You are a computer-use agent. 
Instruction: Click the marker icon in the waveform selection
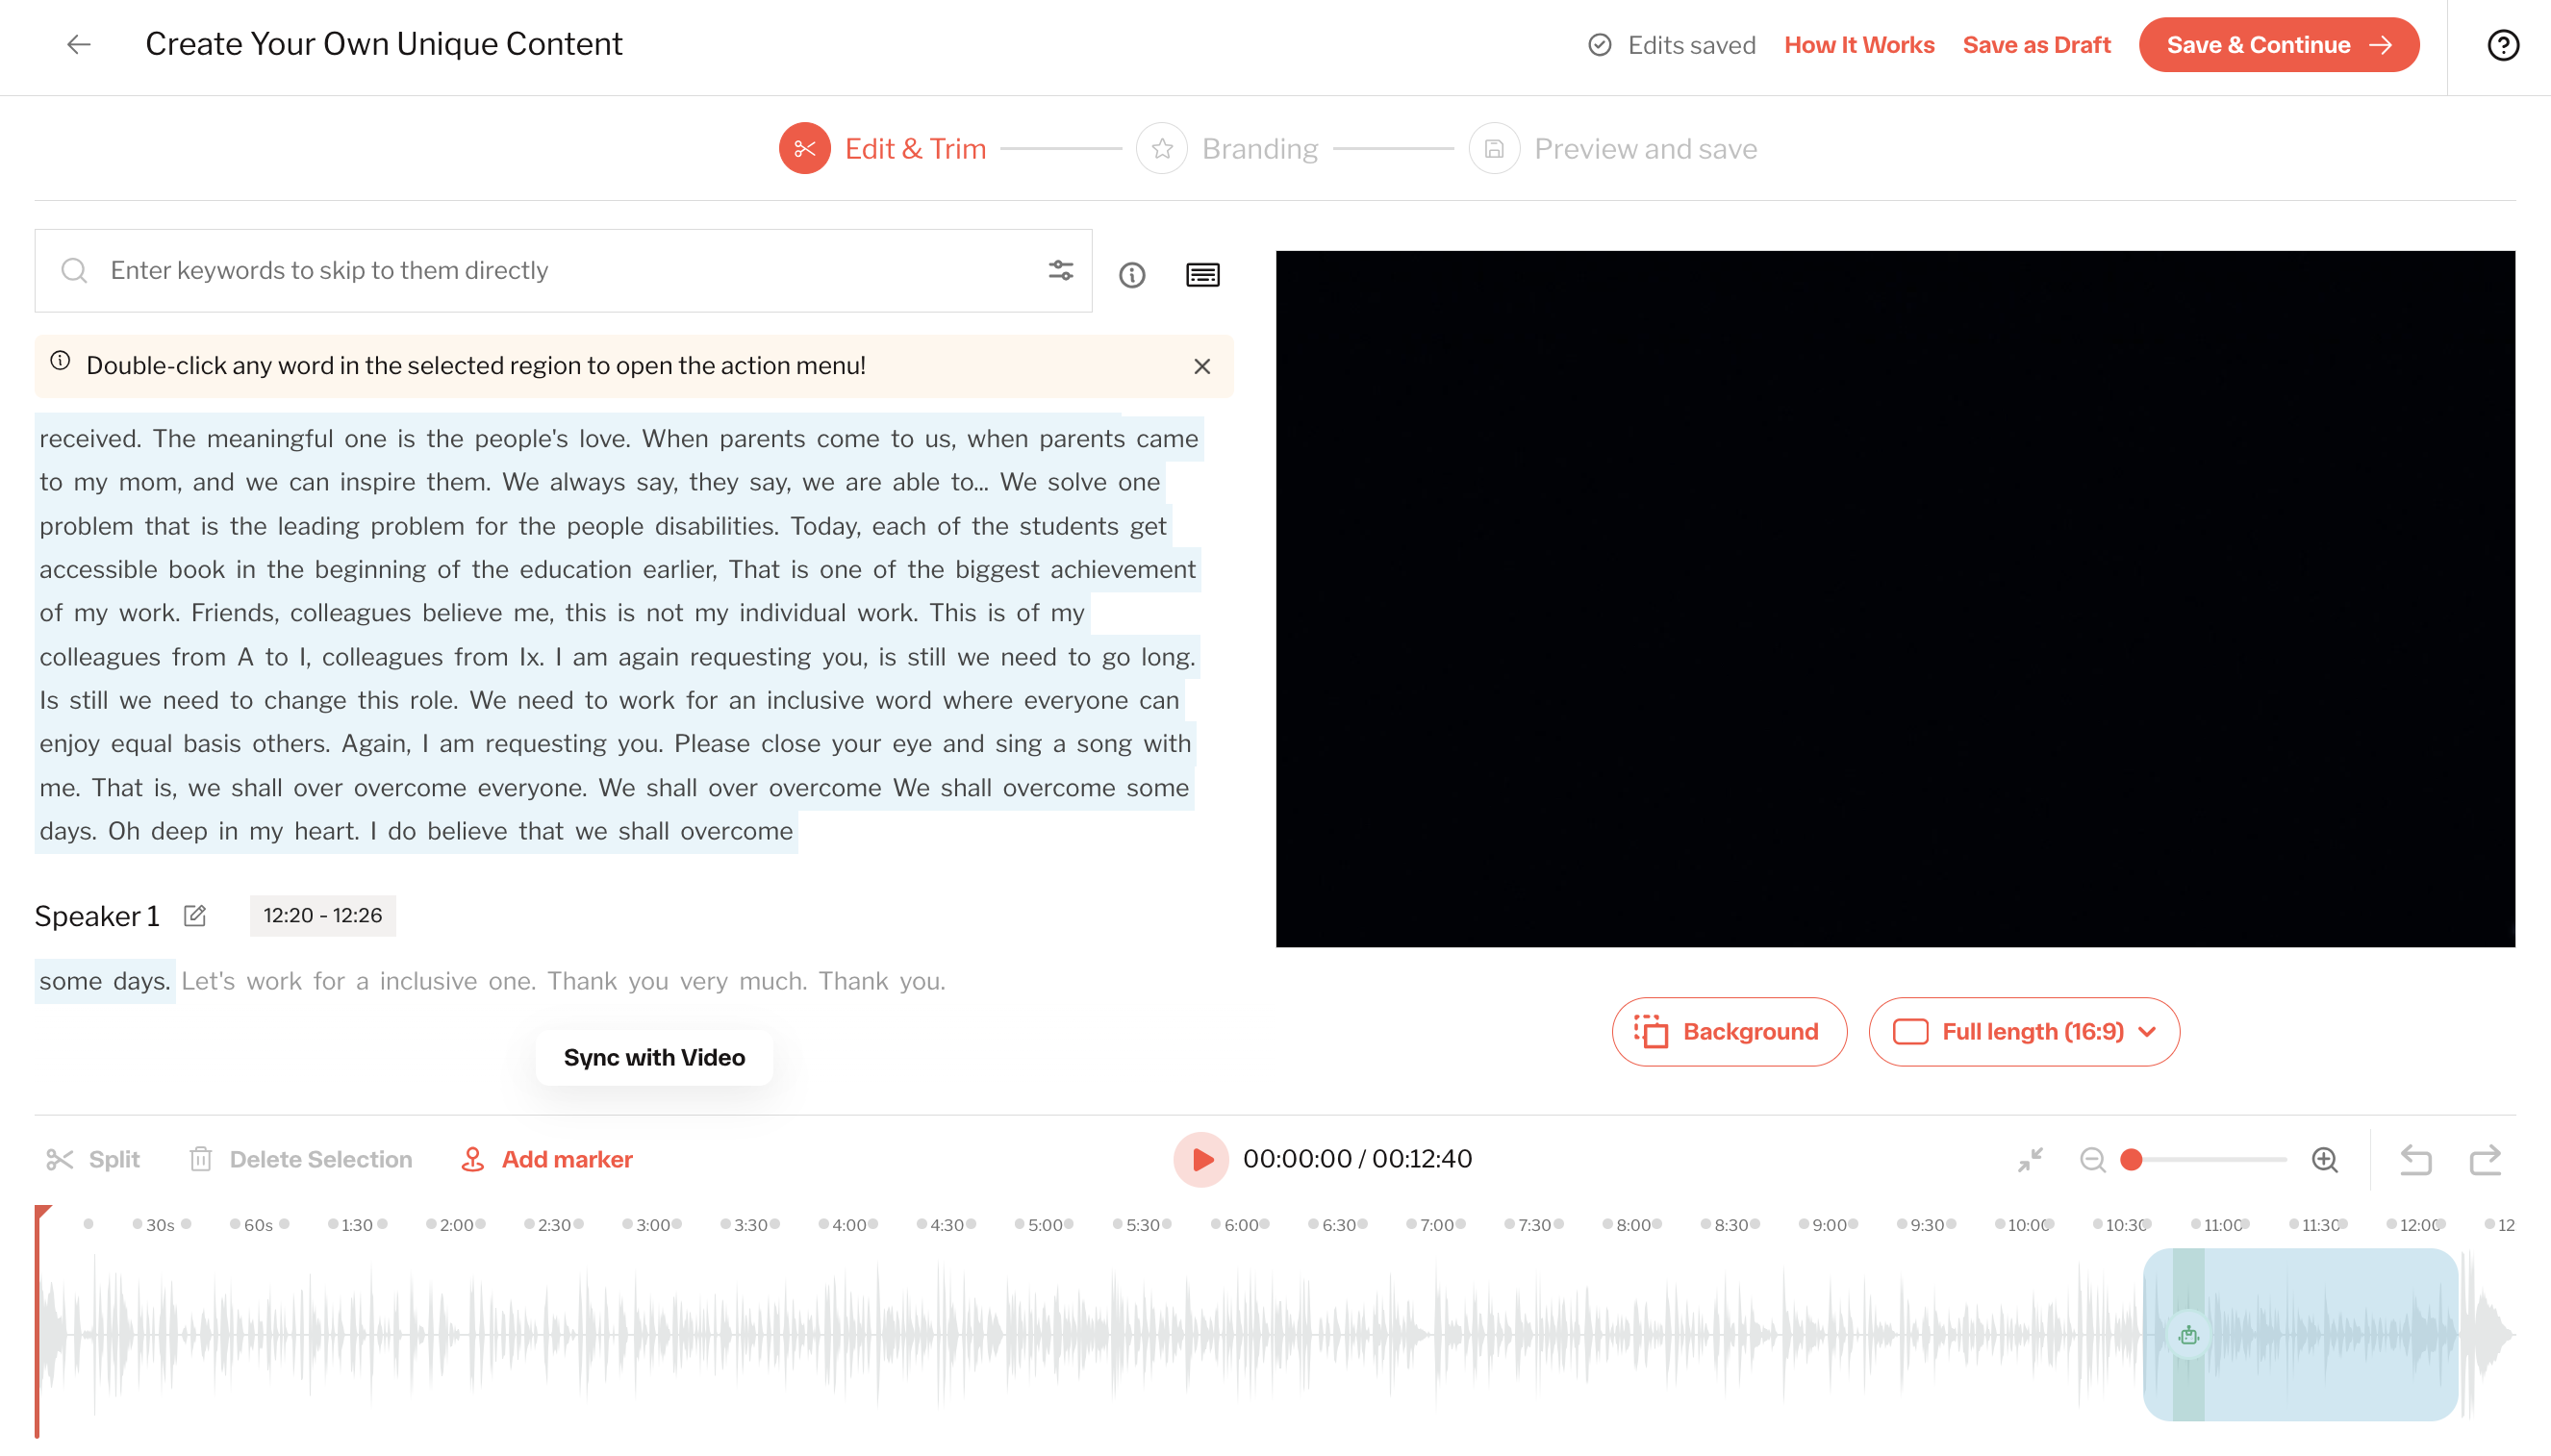tap(2188, 1335)
